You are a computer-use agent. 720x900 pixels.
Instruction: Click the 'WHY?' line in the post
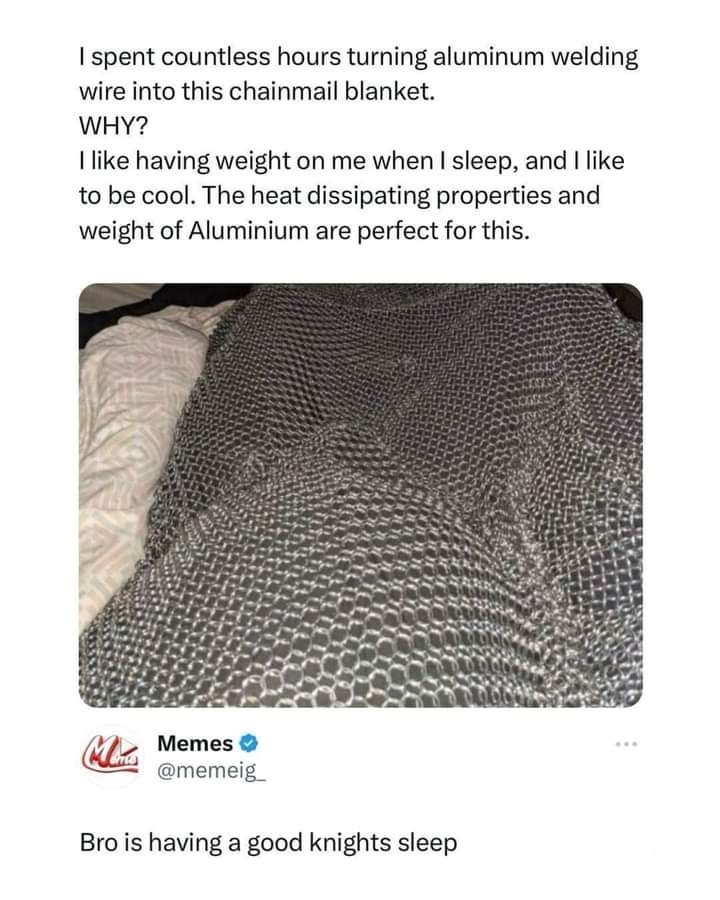(x=113, y=126)
